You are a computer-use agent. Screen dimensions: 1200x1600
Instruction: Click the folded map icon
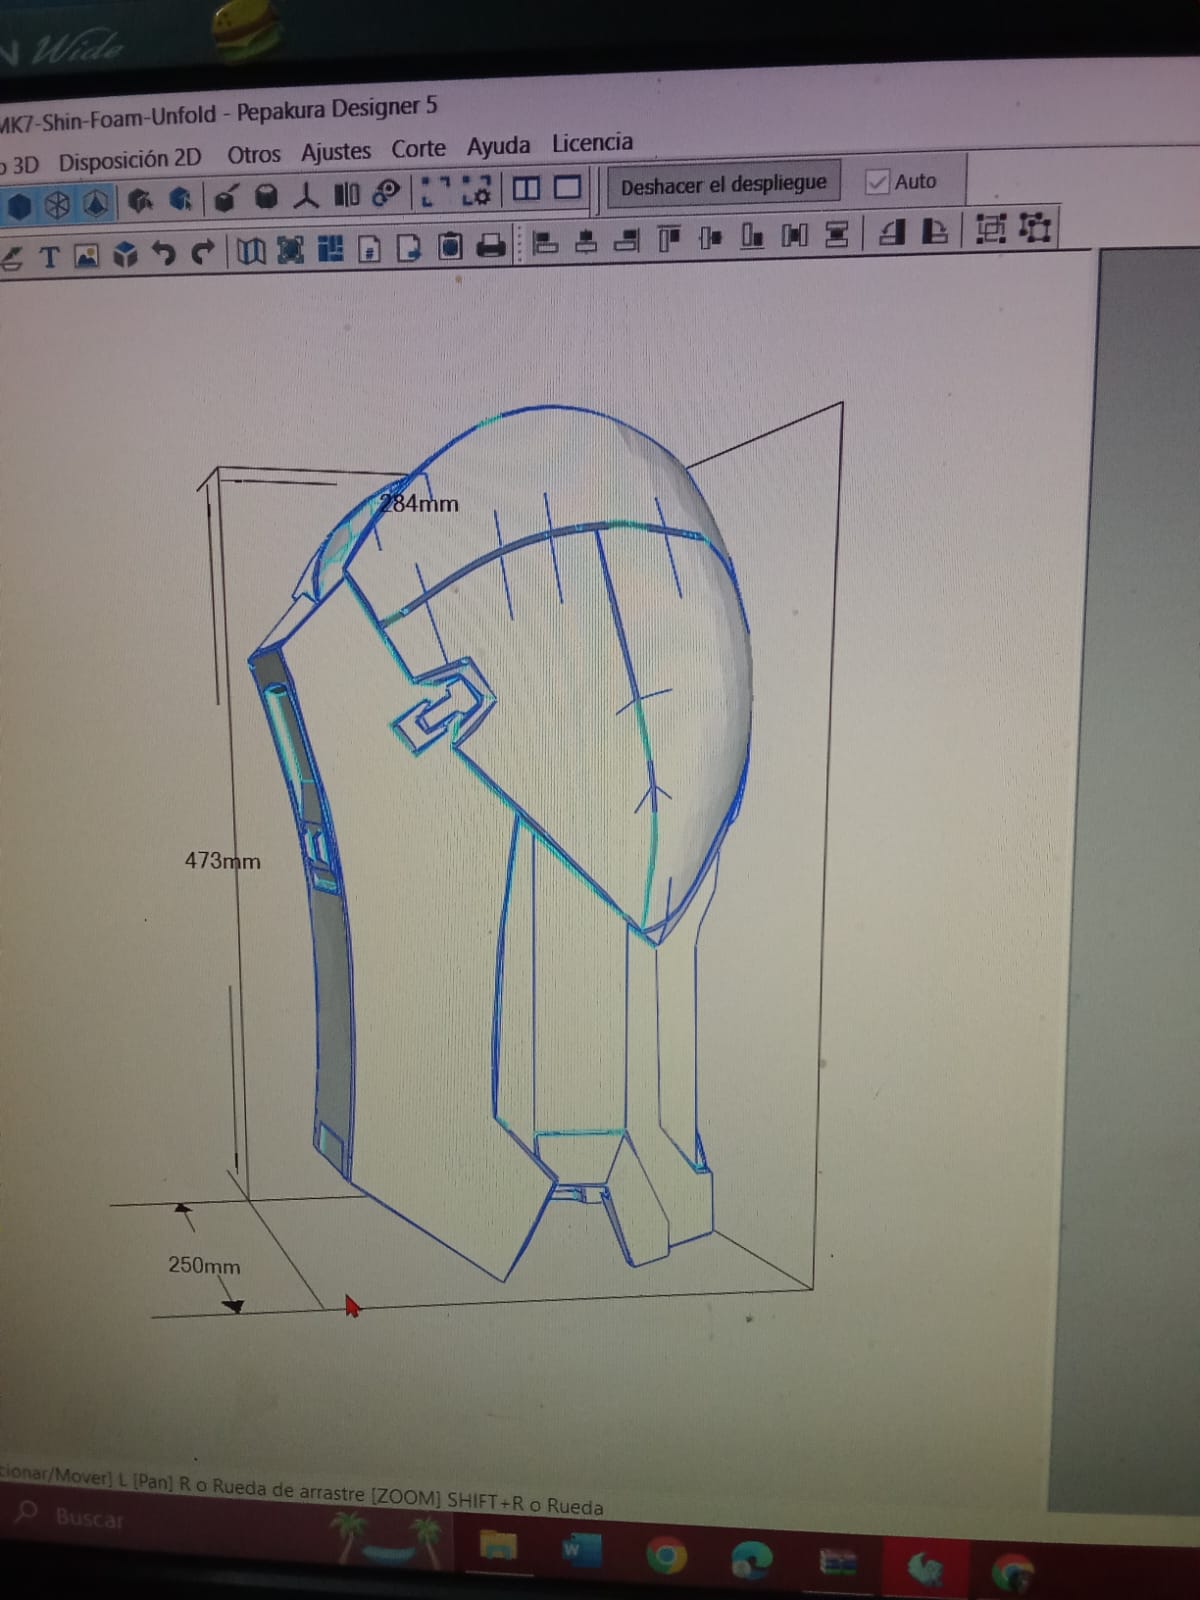tap(251, 251)
